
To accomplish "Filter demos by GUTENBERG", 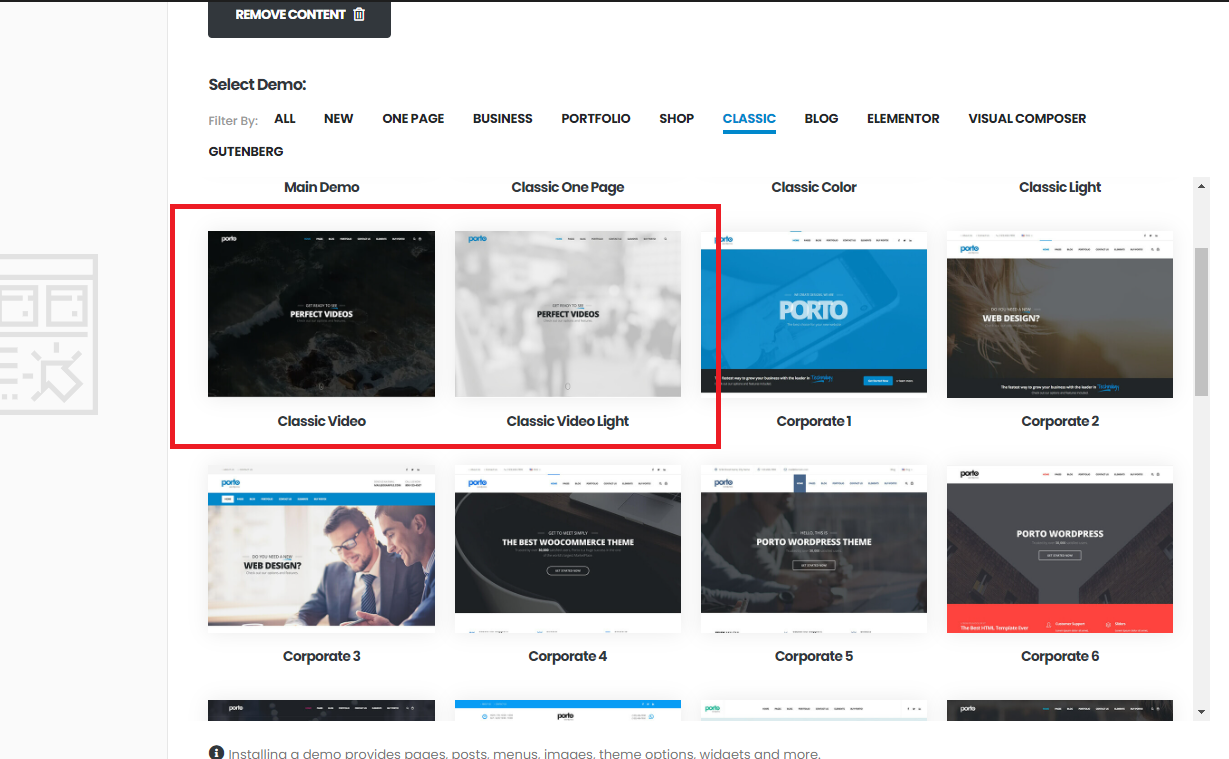I will (246, 151).
